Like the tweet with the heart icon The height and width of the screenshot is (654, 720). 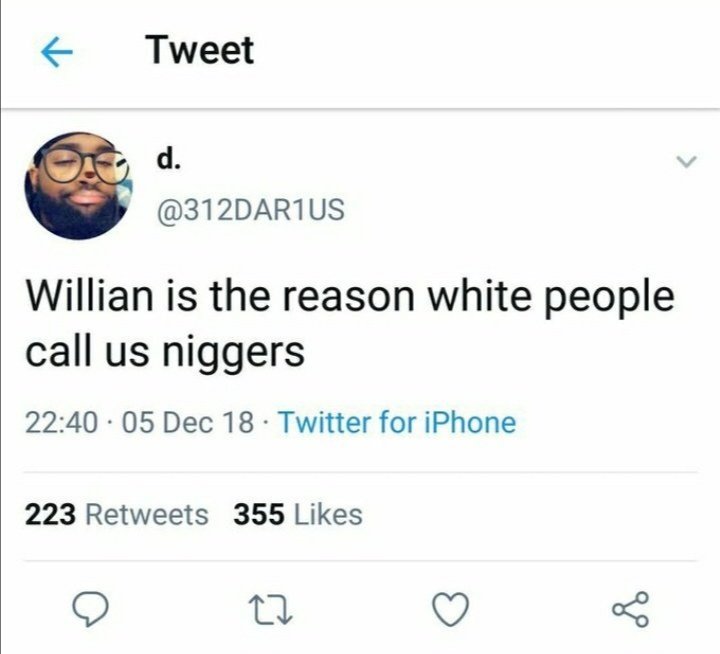tap(451, 609)
